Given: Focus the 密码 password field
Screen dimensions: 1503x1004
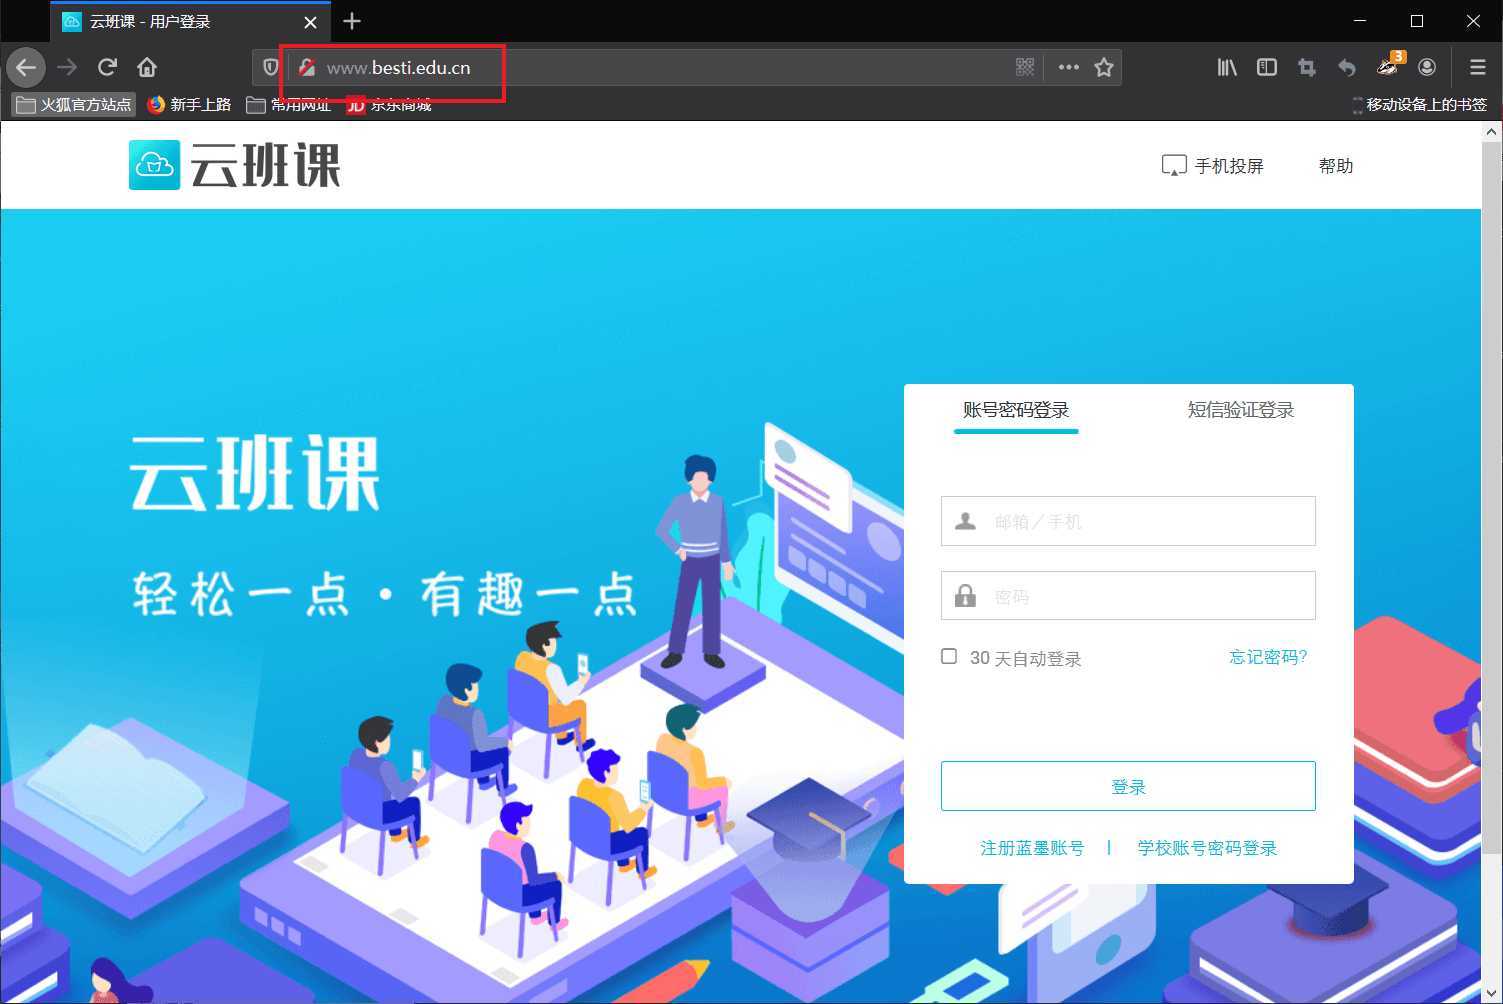Looking at the screenshot, I should (x=1128, y=596).
